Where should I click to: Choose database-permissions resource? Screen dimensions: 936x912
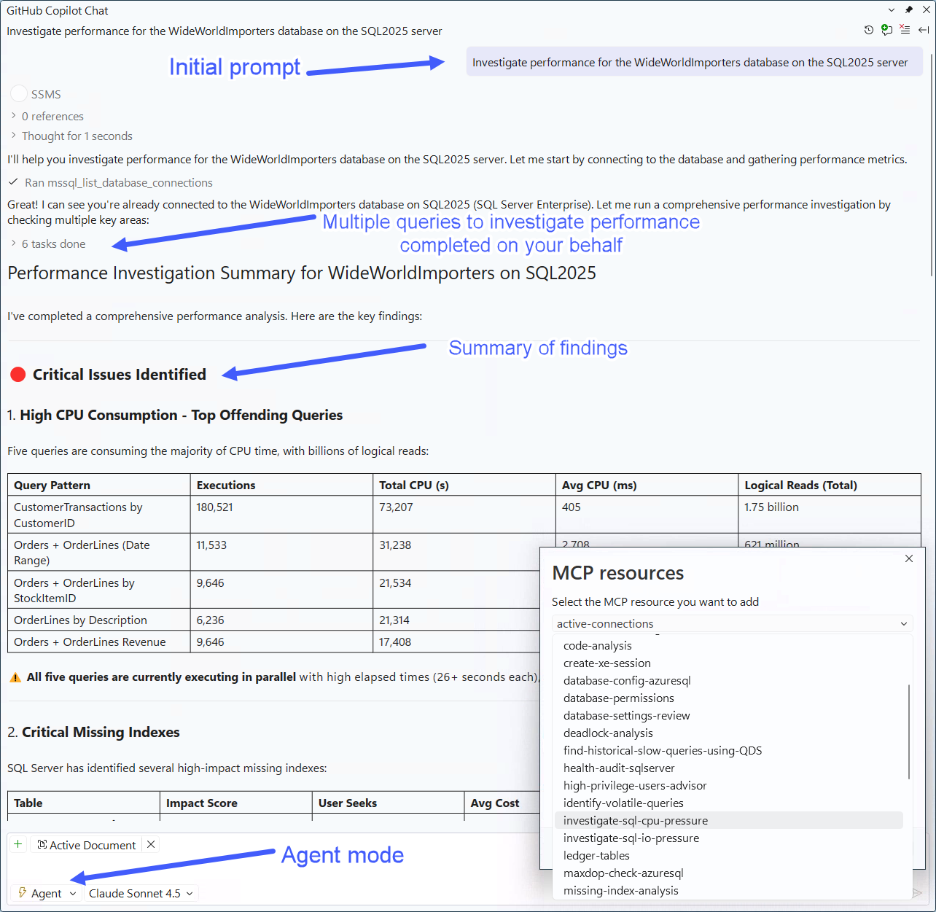point(618,698)
